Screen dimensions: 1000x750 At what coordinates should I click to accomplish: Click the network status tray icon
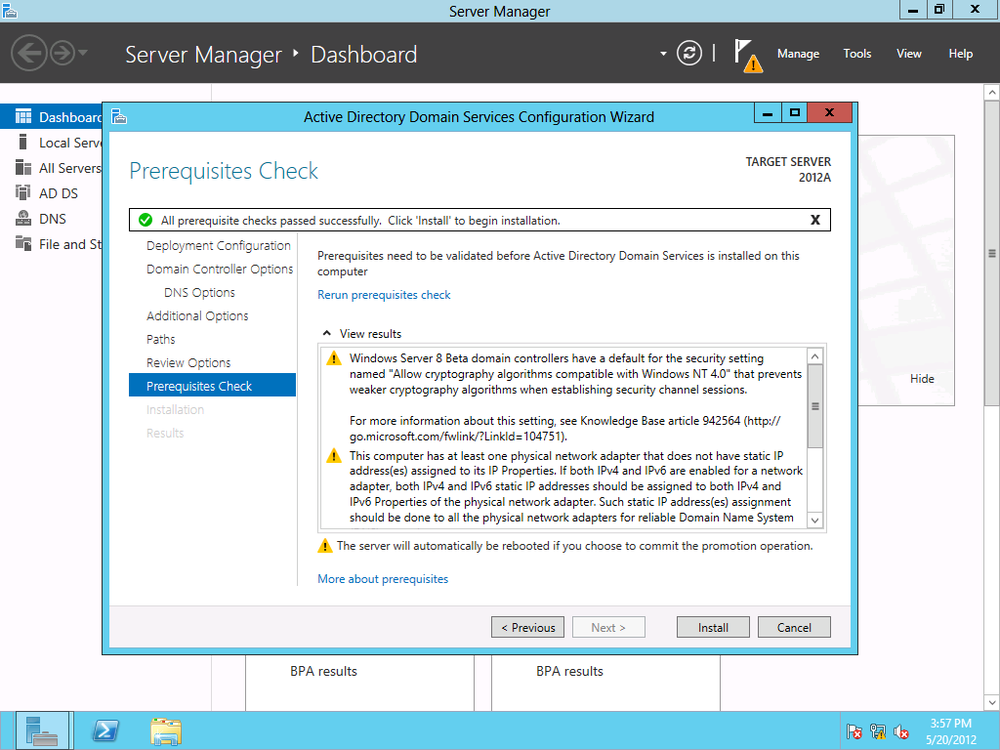tap(878, 732)
